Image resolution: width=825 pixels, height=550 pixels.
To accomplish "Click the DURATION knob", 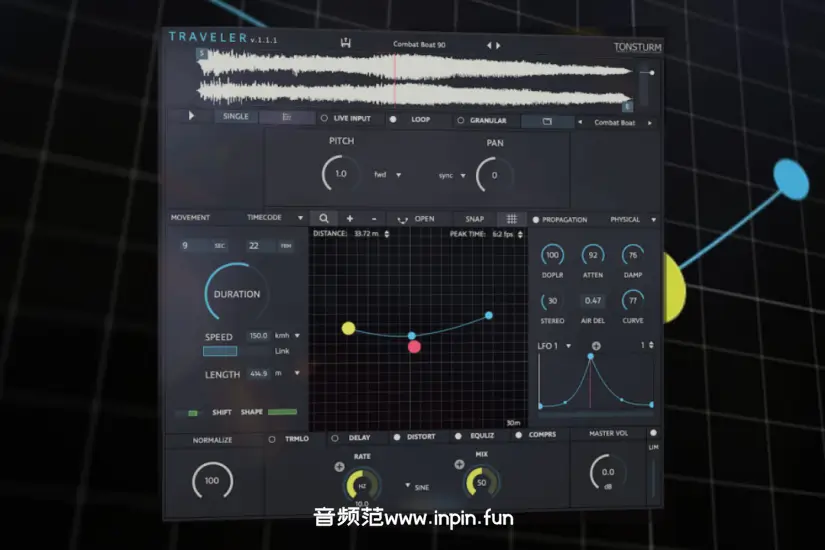I will click(x=236, y=294).
